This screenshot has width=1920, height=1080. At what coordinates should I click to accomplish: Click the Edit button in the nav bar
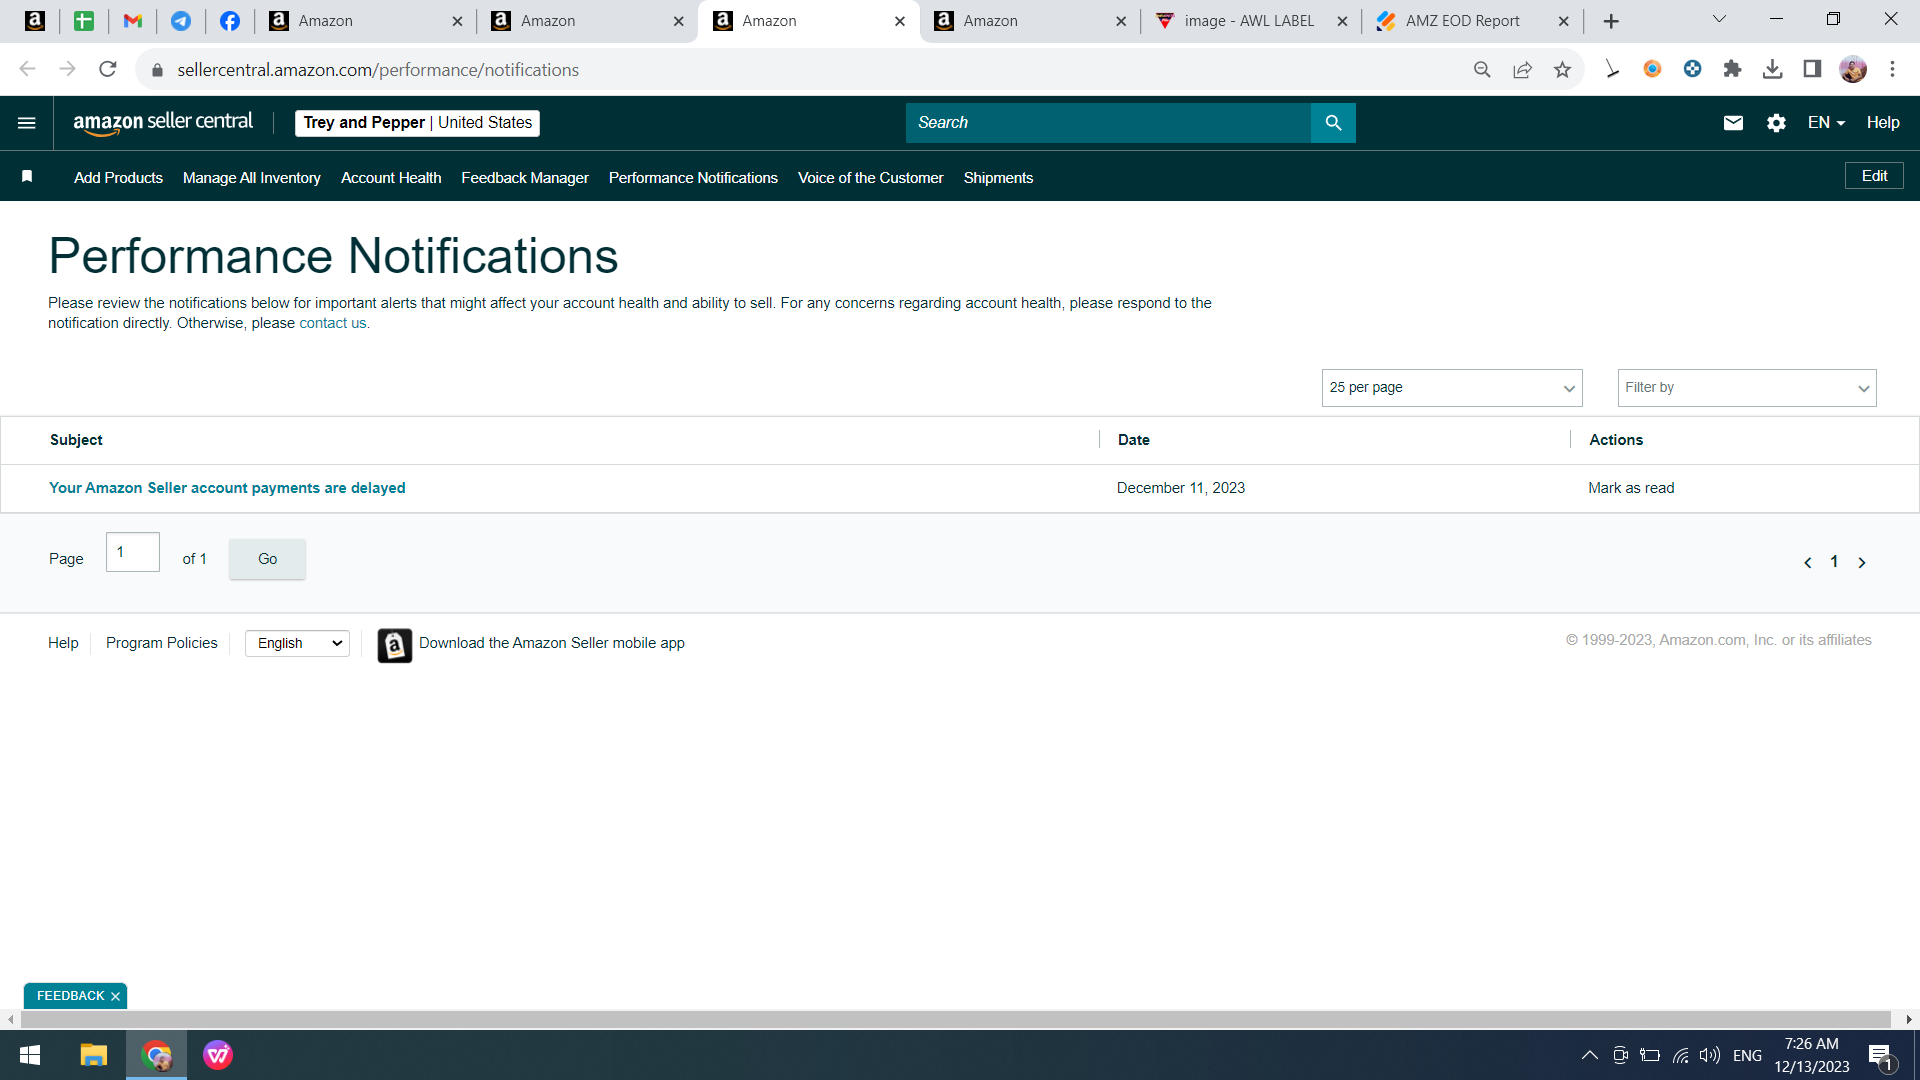click(x=1874, y=176)
